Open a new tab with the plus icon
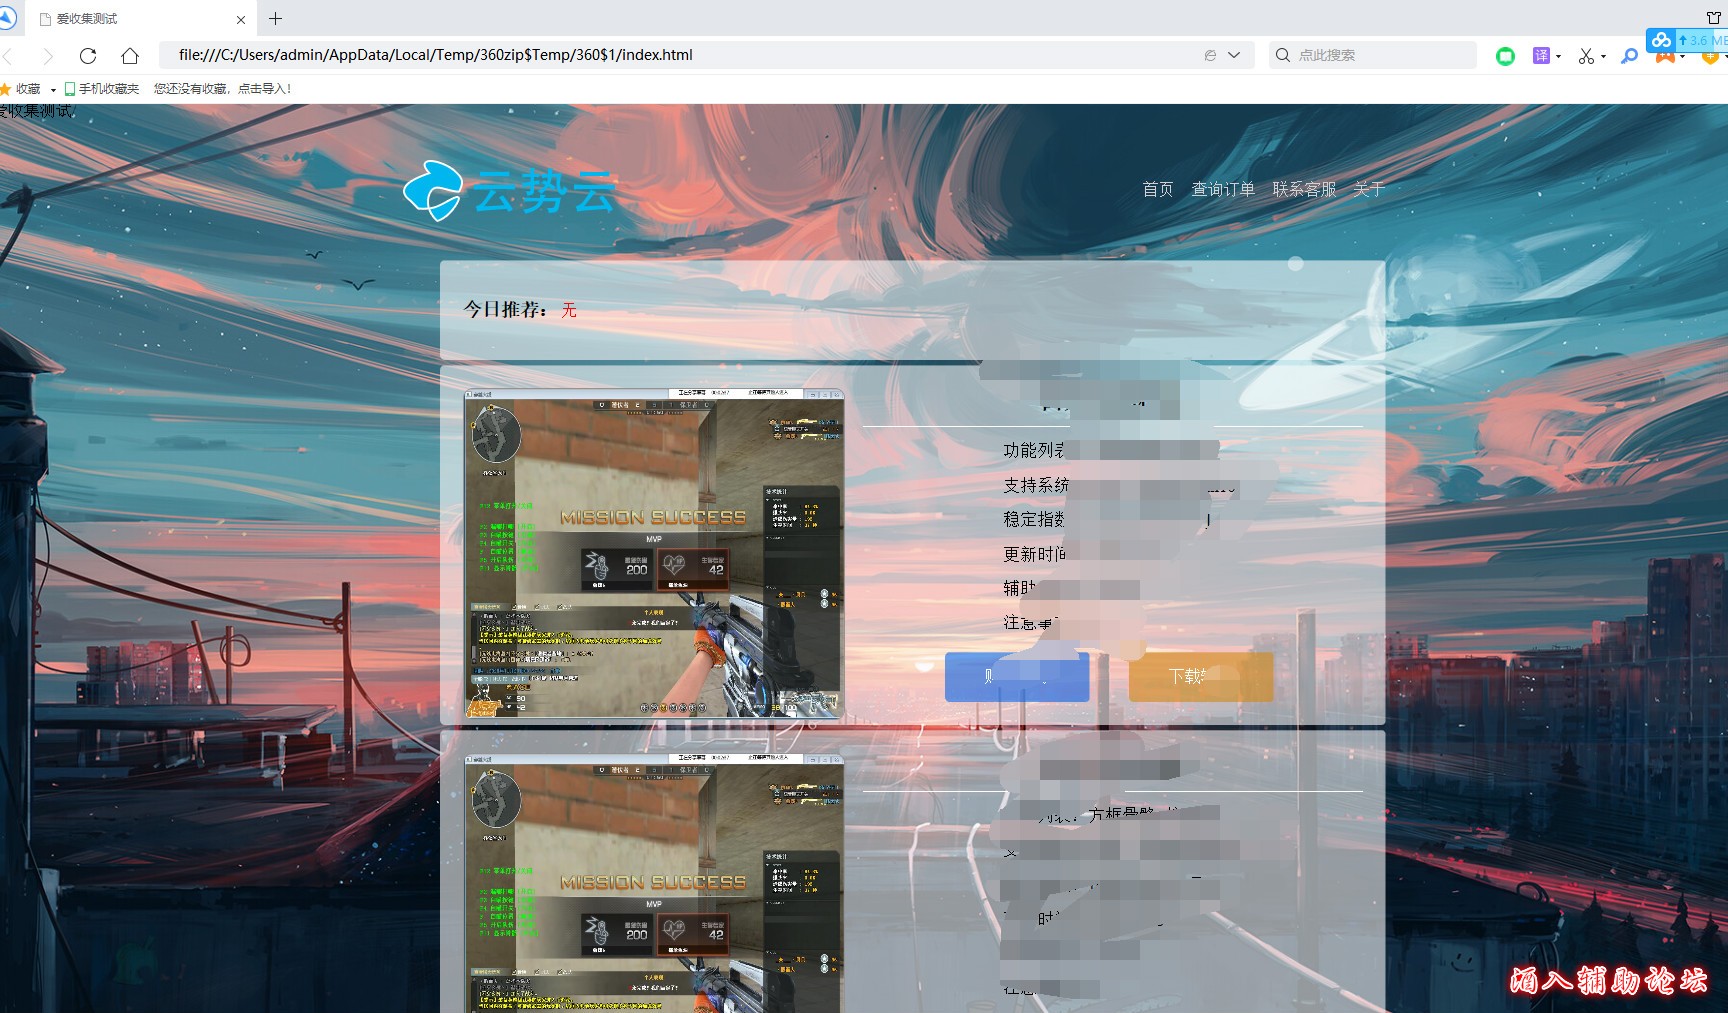Viewport: 1728px width, 1013px height. (x=276, y=18)
